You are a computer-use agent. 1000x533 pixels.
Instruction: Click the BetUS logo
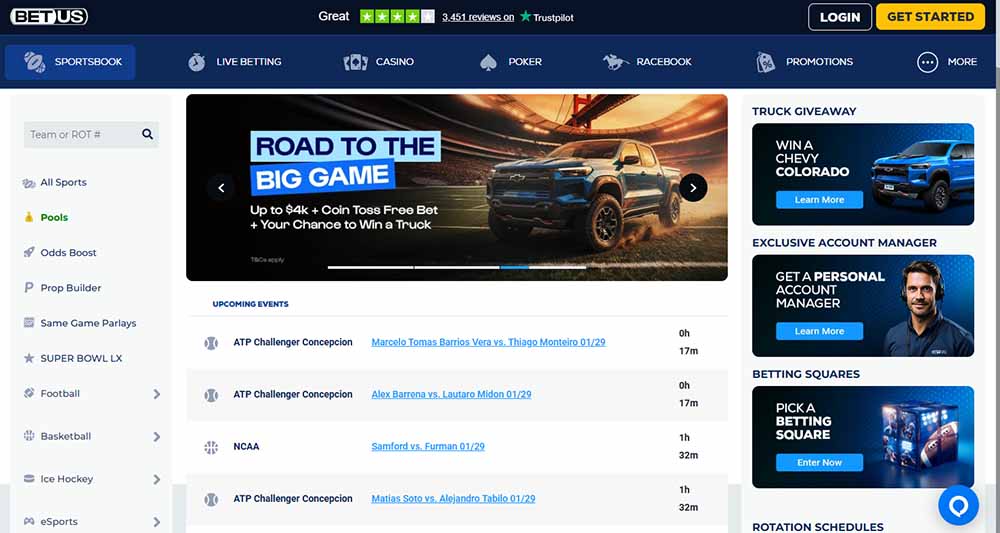tap(49, 17)
